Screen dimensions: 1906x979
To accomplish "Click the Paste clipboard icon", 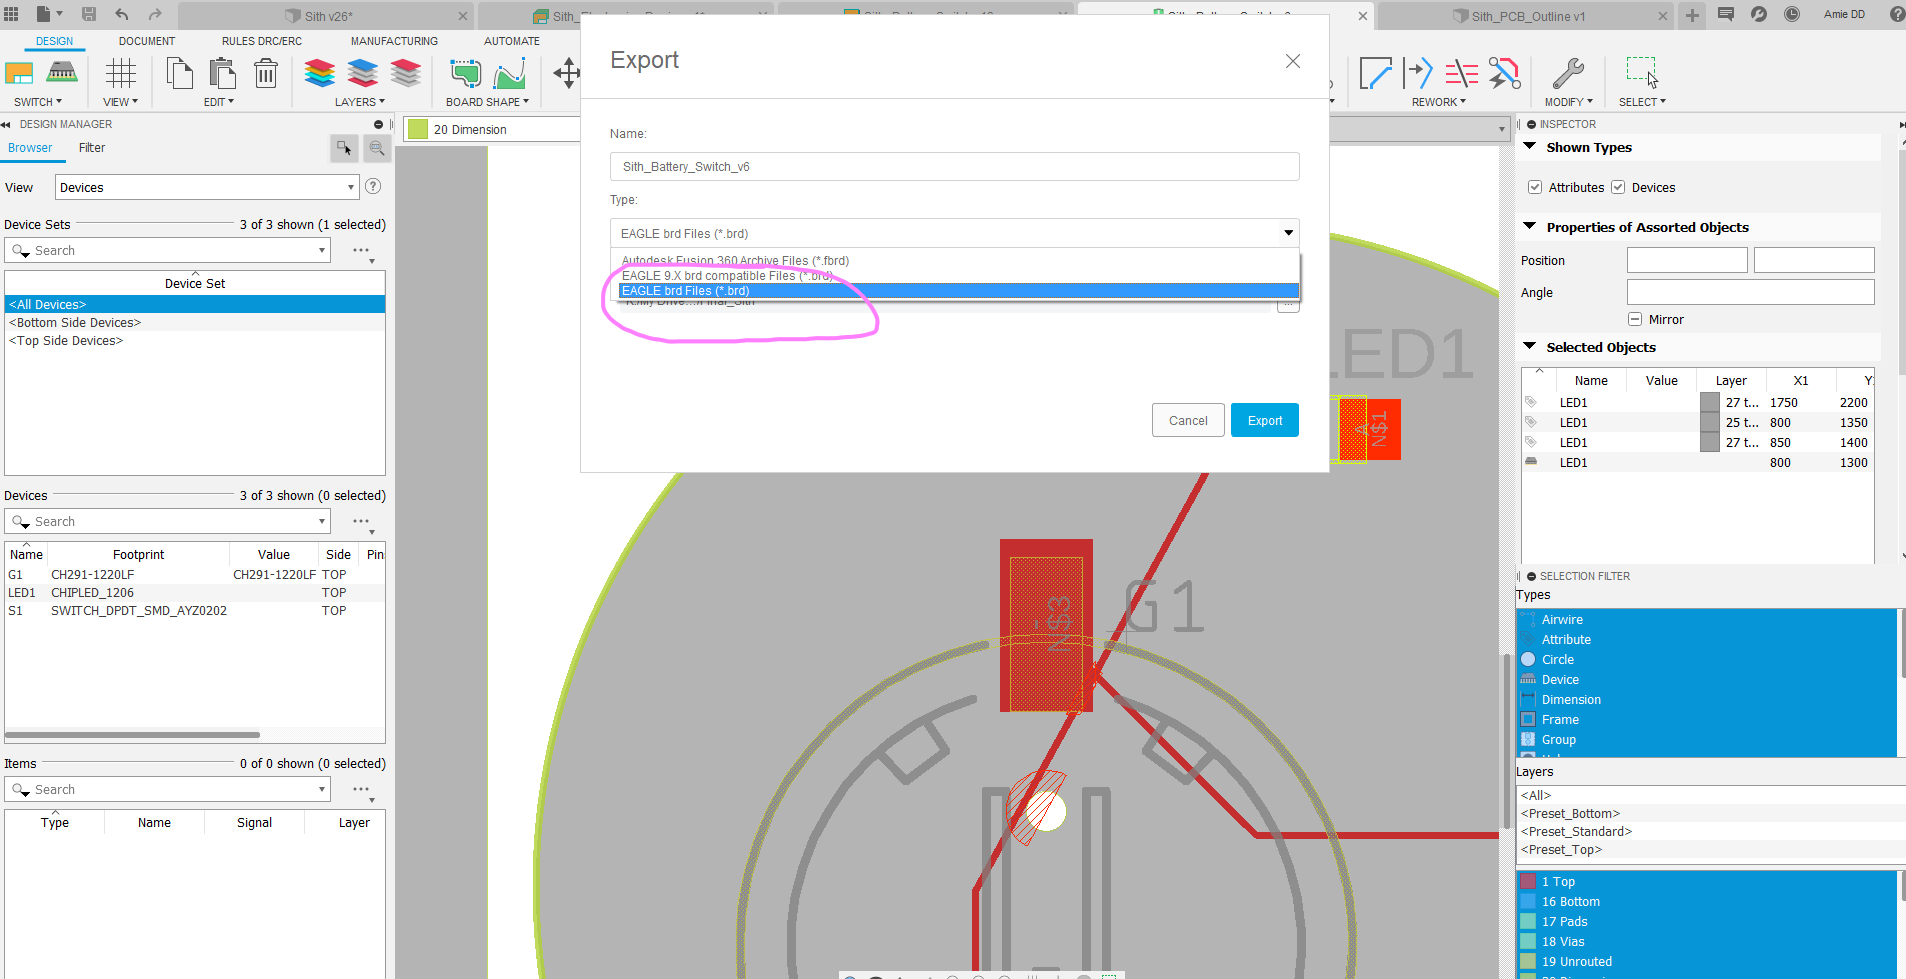I will pyautogui.click(x=222, y=73).
